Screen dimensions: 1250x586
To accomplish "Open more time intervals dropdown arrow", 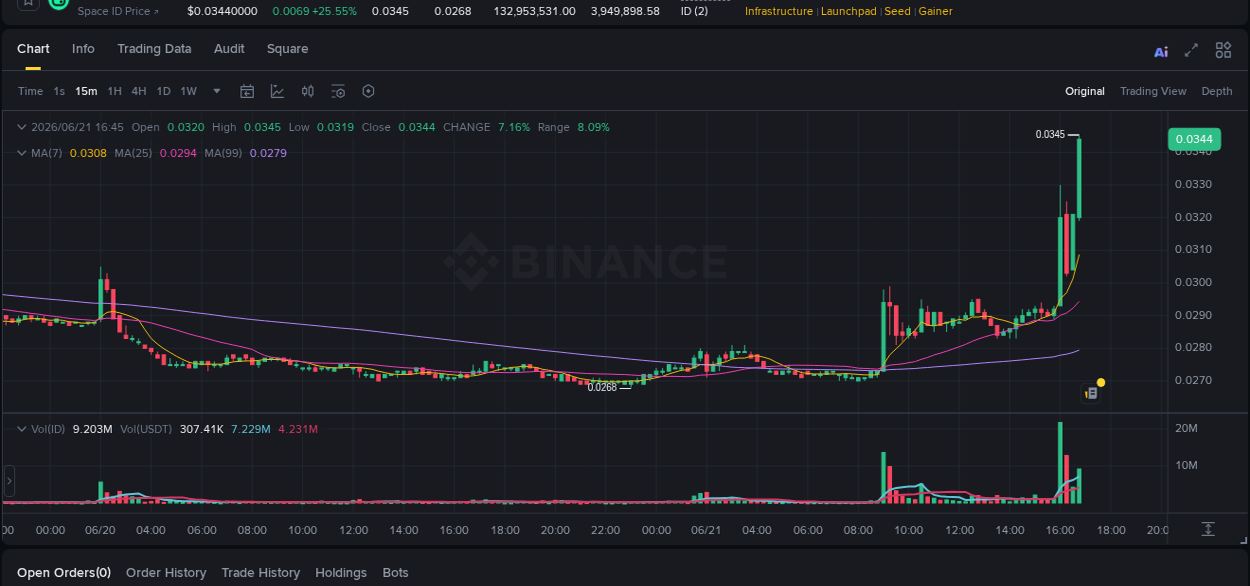I will pos(217,91).
